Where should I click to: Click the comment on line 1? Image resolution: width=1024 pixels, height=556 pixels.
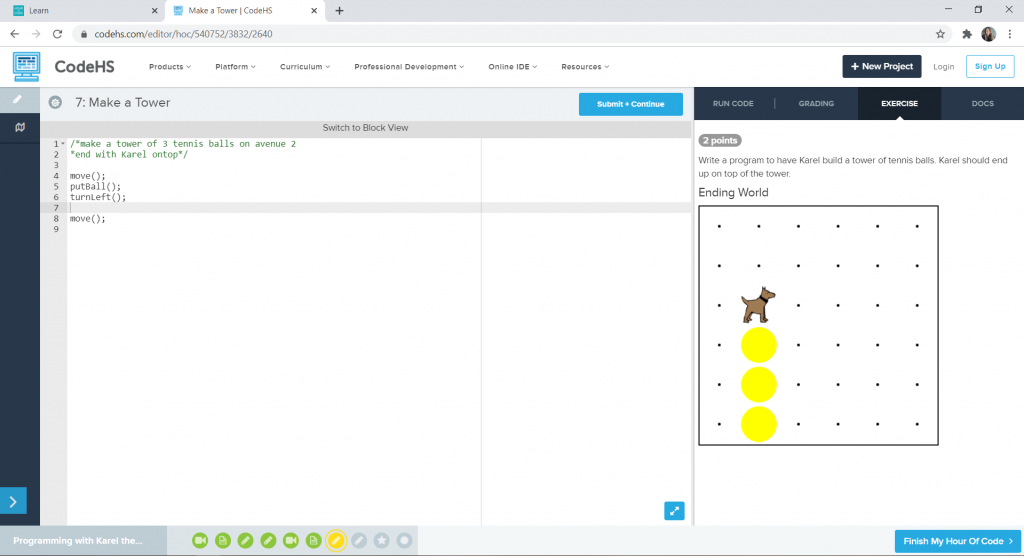pyautogui.click(x=183, y=144)
